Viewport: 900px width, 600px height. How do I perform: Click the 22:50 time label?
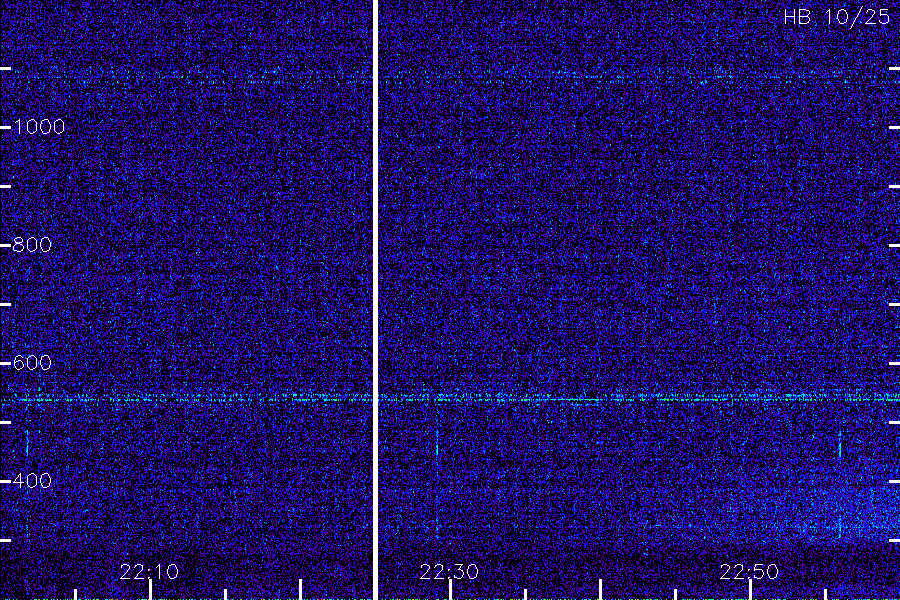coord(749,572)
